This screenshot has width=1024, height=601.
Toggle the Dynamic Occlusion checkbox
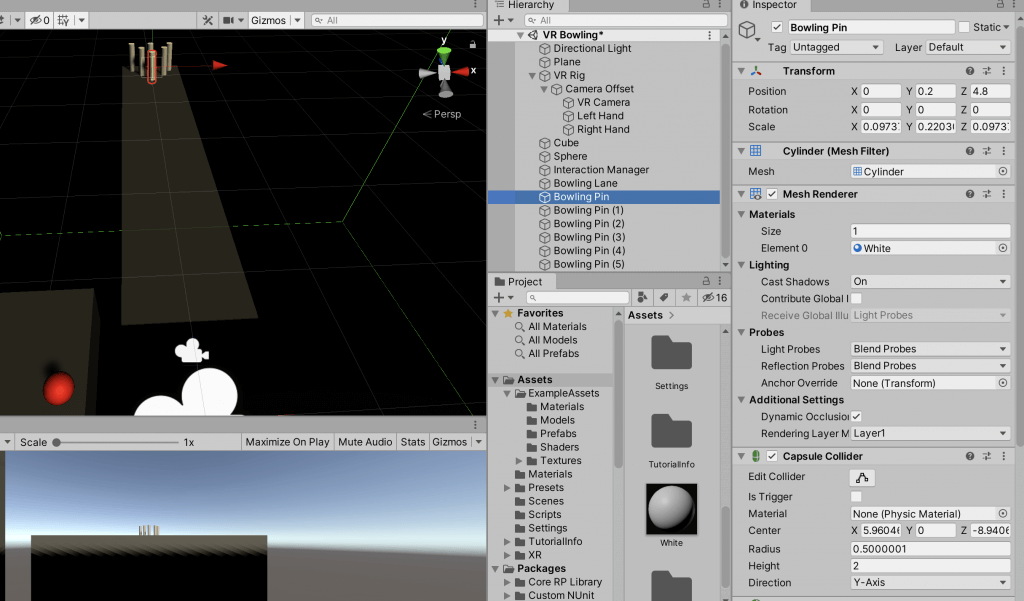(856, 416)
